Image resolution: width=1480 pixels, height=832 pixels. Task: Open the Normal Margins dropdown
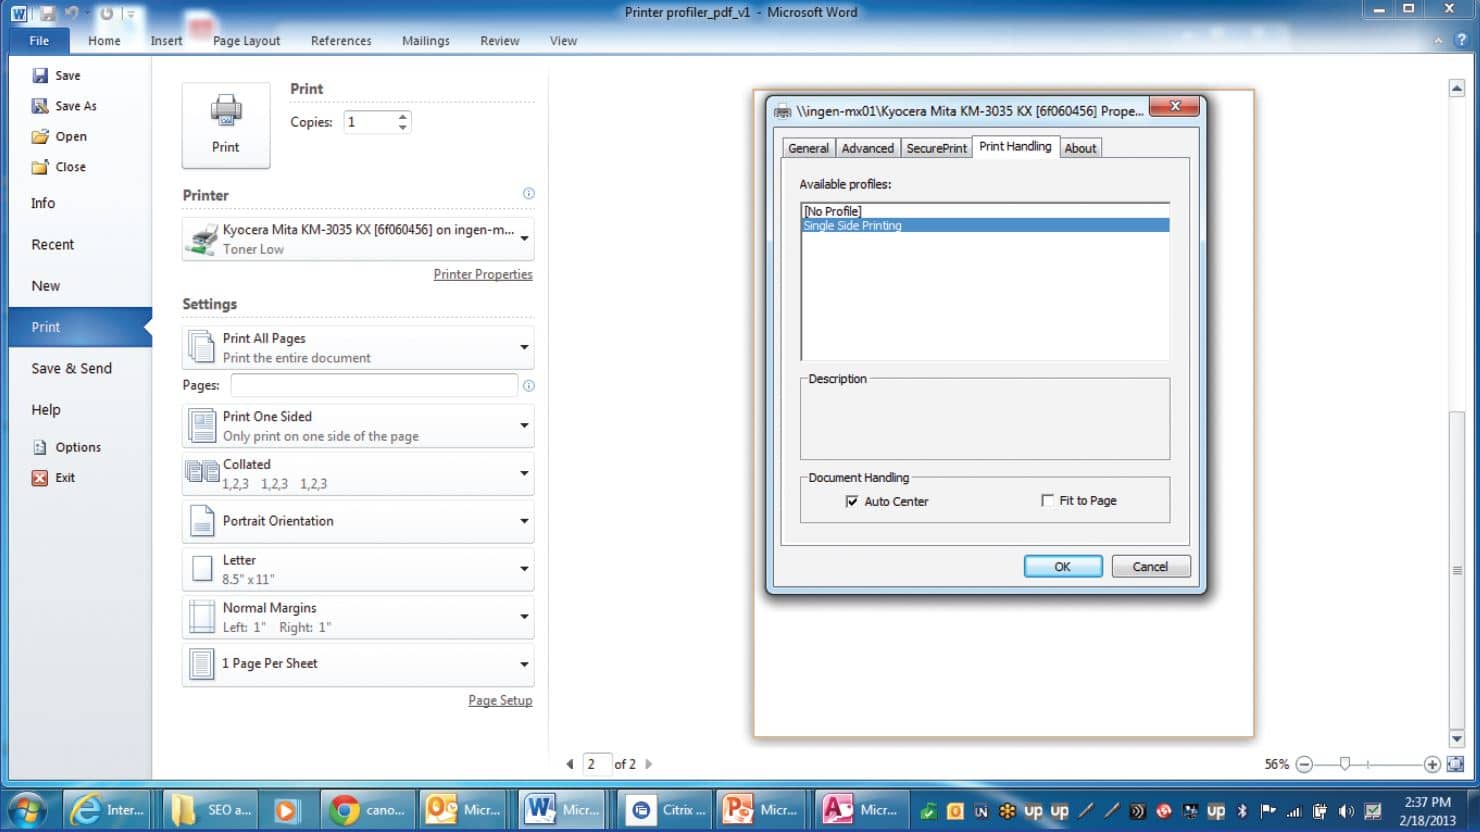[358, 617]
